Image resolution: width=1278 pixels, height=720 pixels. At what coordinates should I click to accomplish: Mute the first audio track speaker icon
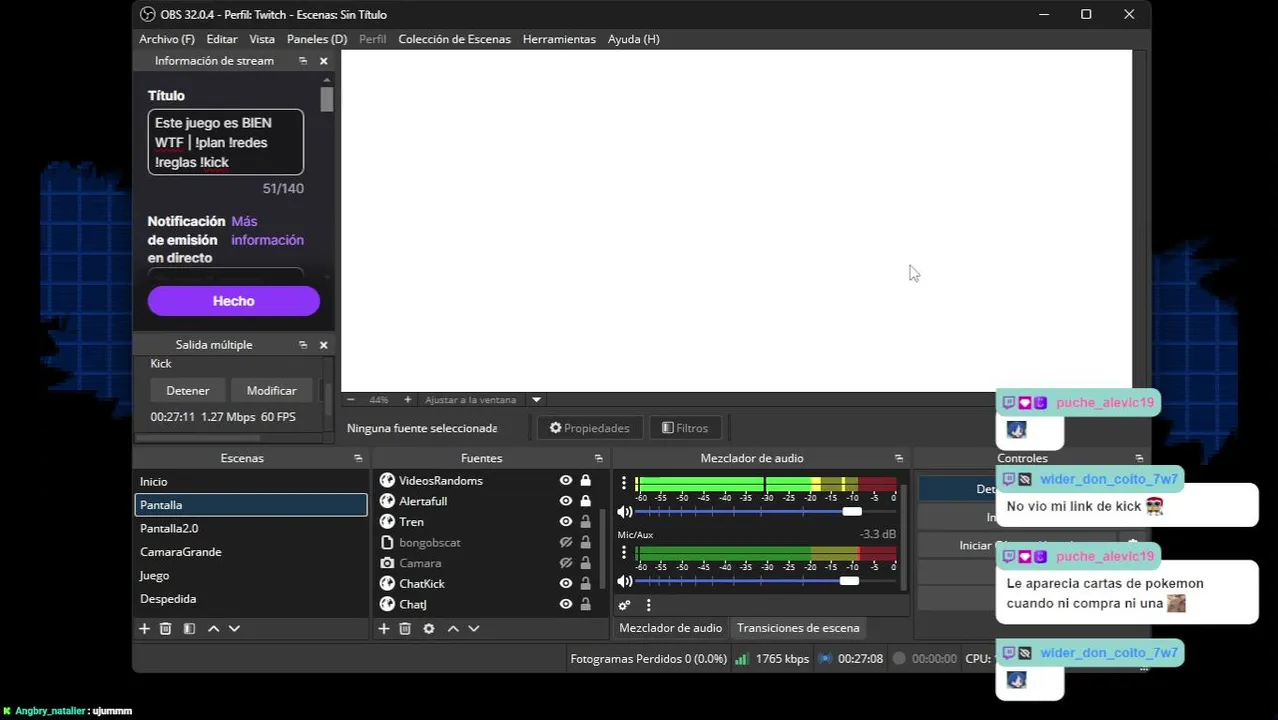625,512
